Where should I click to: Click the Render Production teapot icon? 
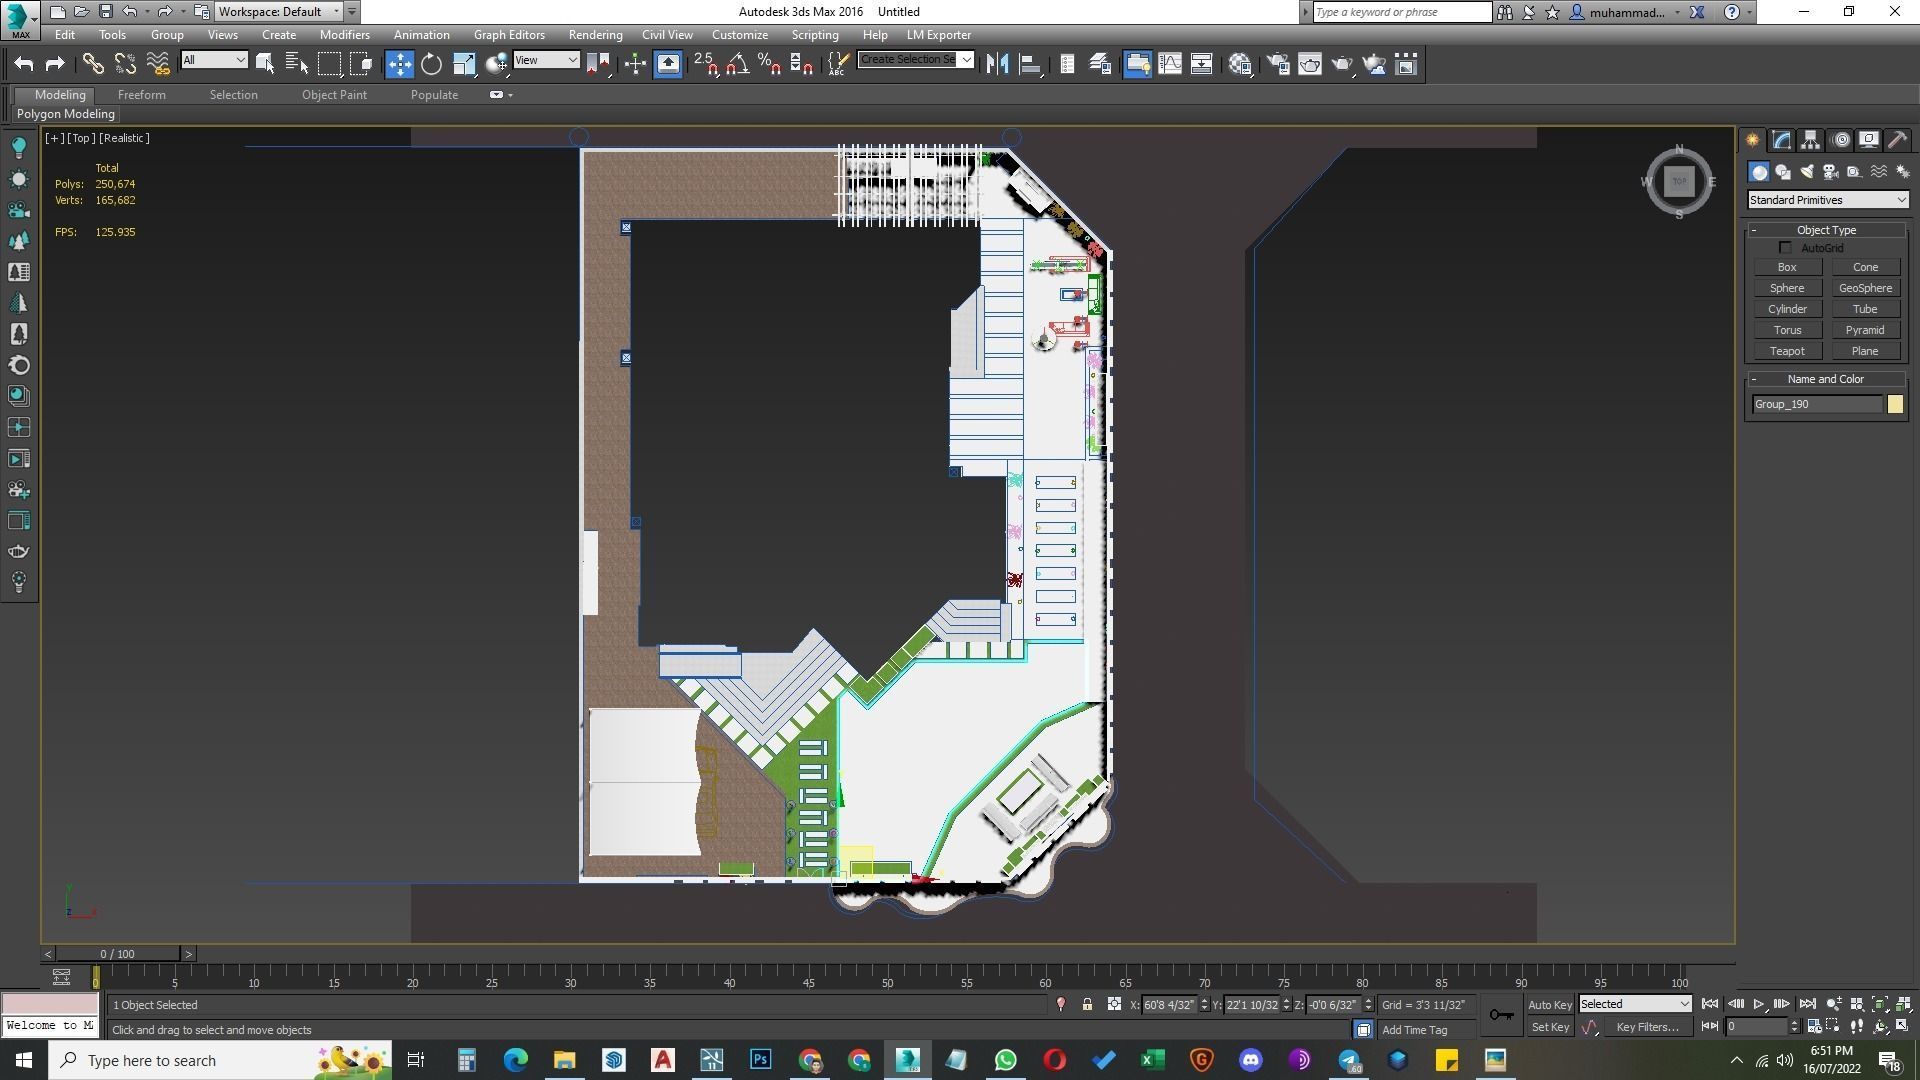click(1342, 64)
